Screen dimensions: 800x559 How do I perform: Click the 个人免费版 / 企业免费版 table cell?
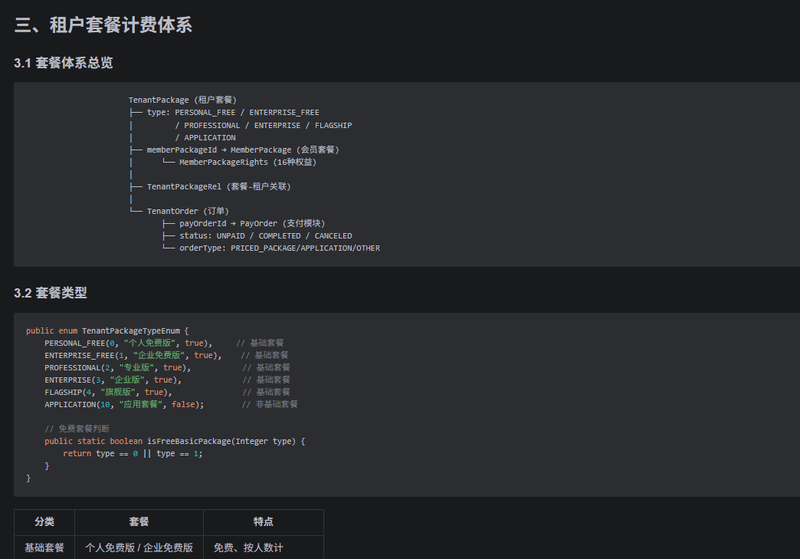(139, 547)
